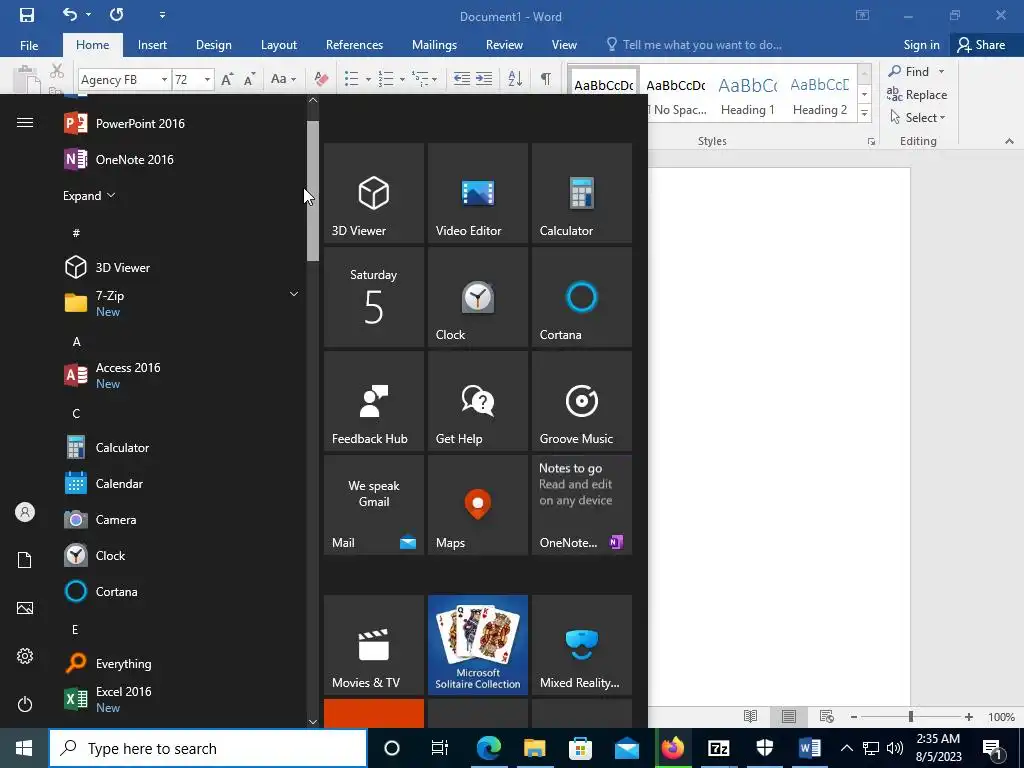Screen dimensions: 1024x768
Task: Open the Maps tile
Action: 477,505
